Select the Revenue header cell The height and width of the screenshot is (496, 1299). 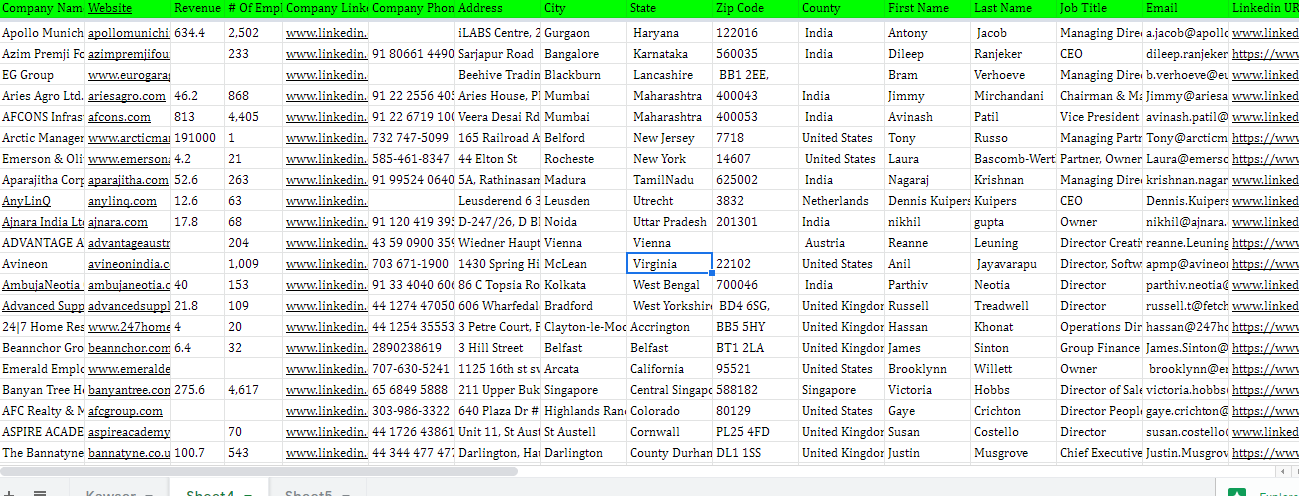click(x=197, y=8)
